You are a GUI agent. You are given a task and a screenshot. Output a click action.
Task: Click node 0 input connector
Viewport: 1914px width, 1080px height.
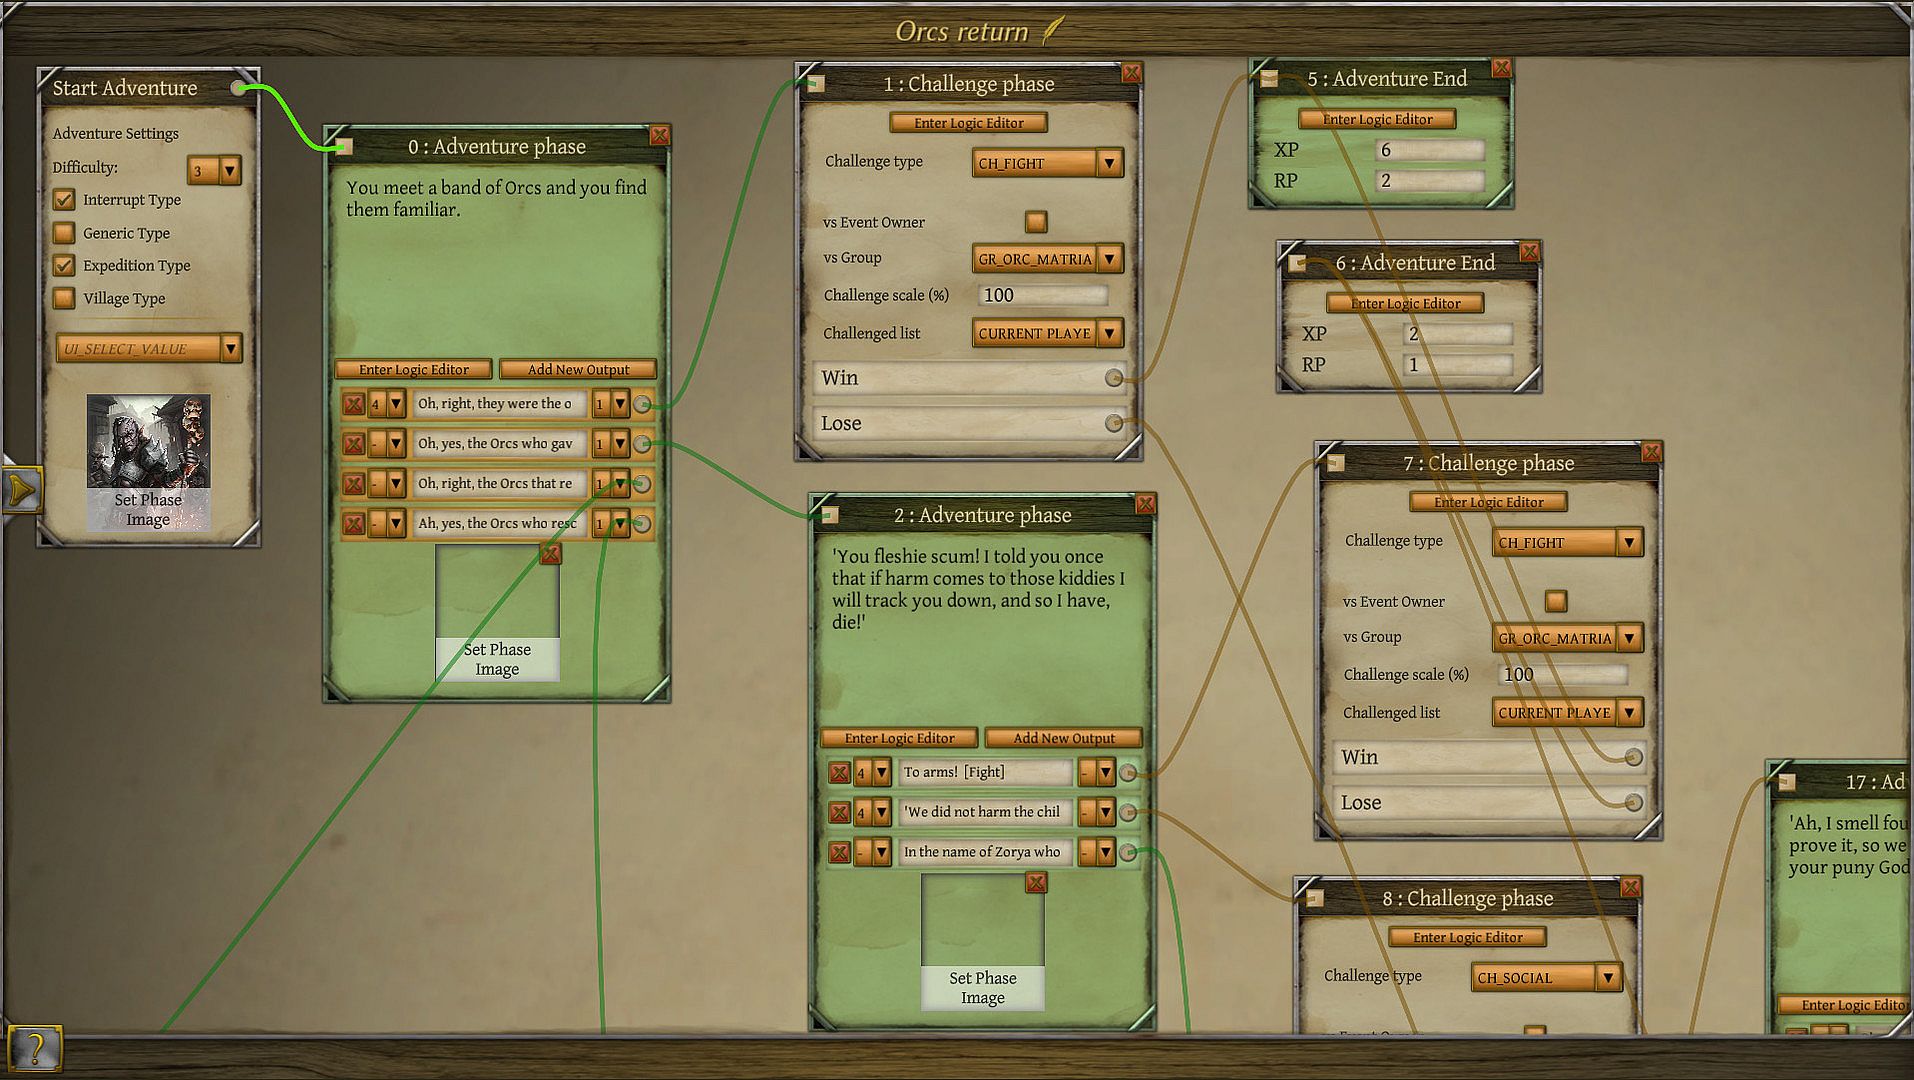click(x=343, y=147)
